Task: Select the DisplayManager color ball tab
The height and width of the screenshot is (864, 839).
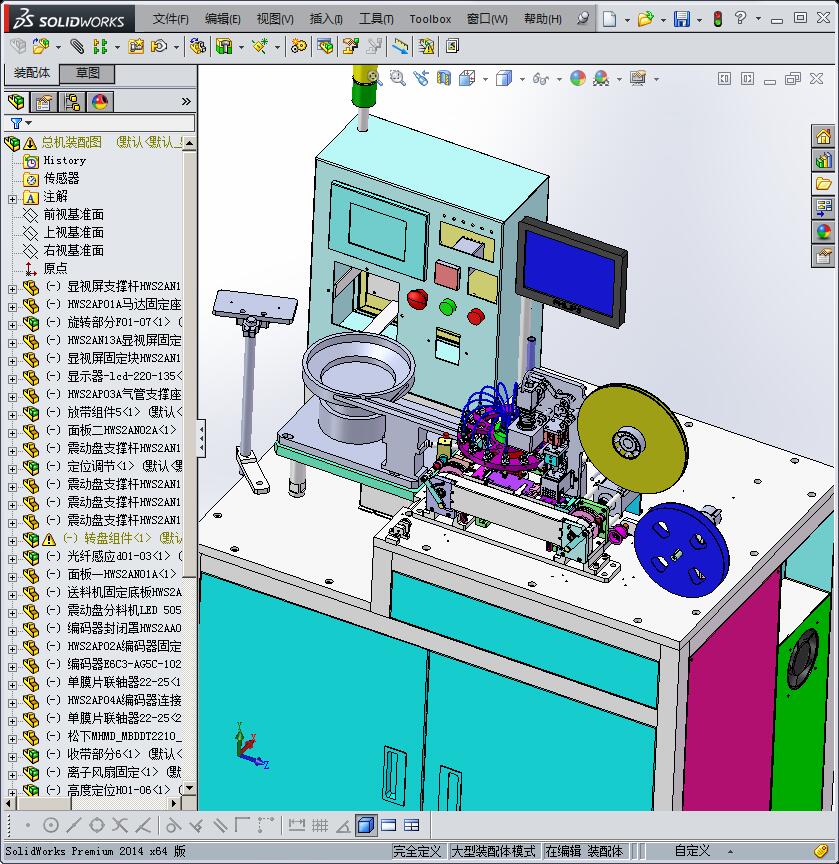Action: tap(100, 102)
